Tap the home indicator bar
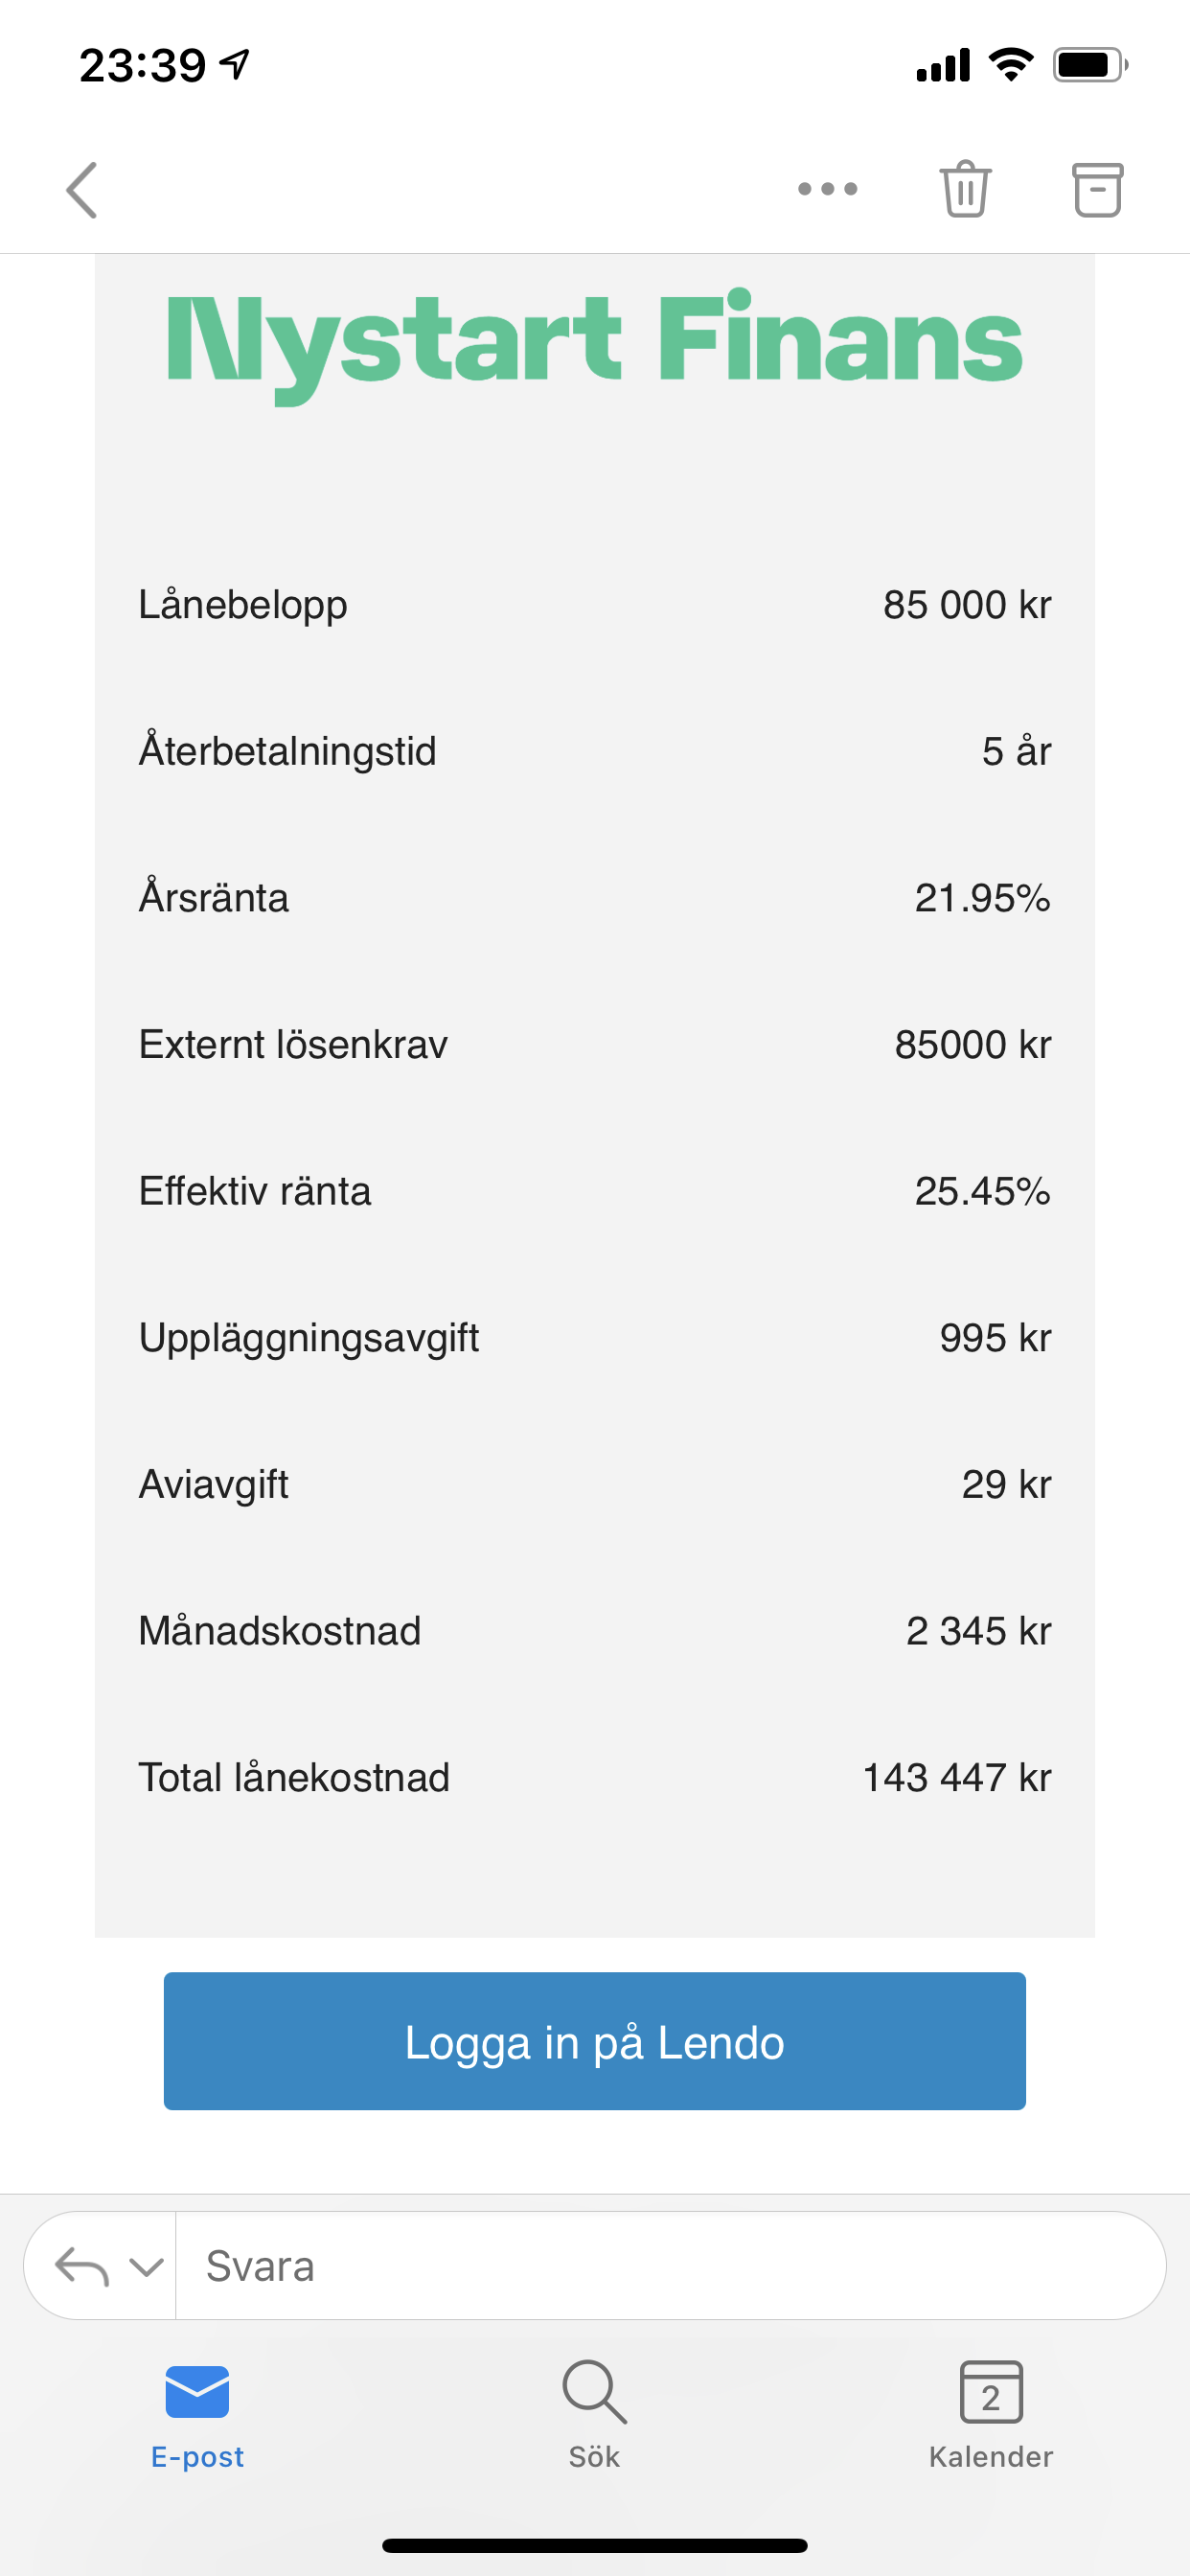The width and height of the screenshot is (1190, 2576). [595, 2545]
